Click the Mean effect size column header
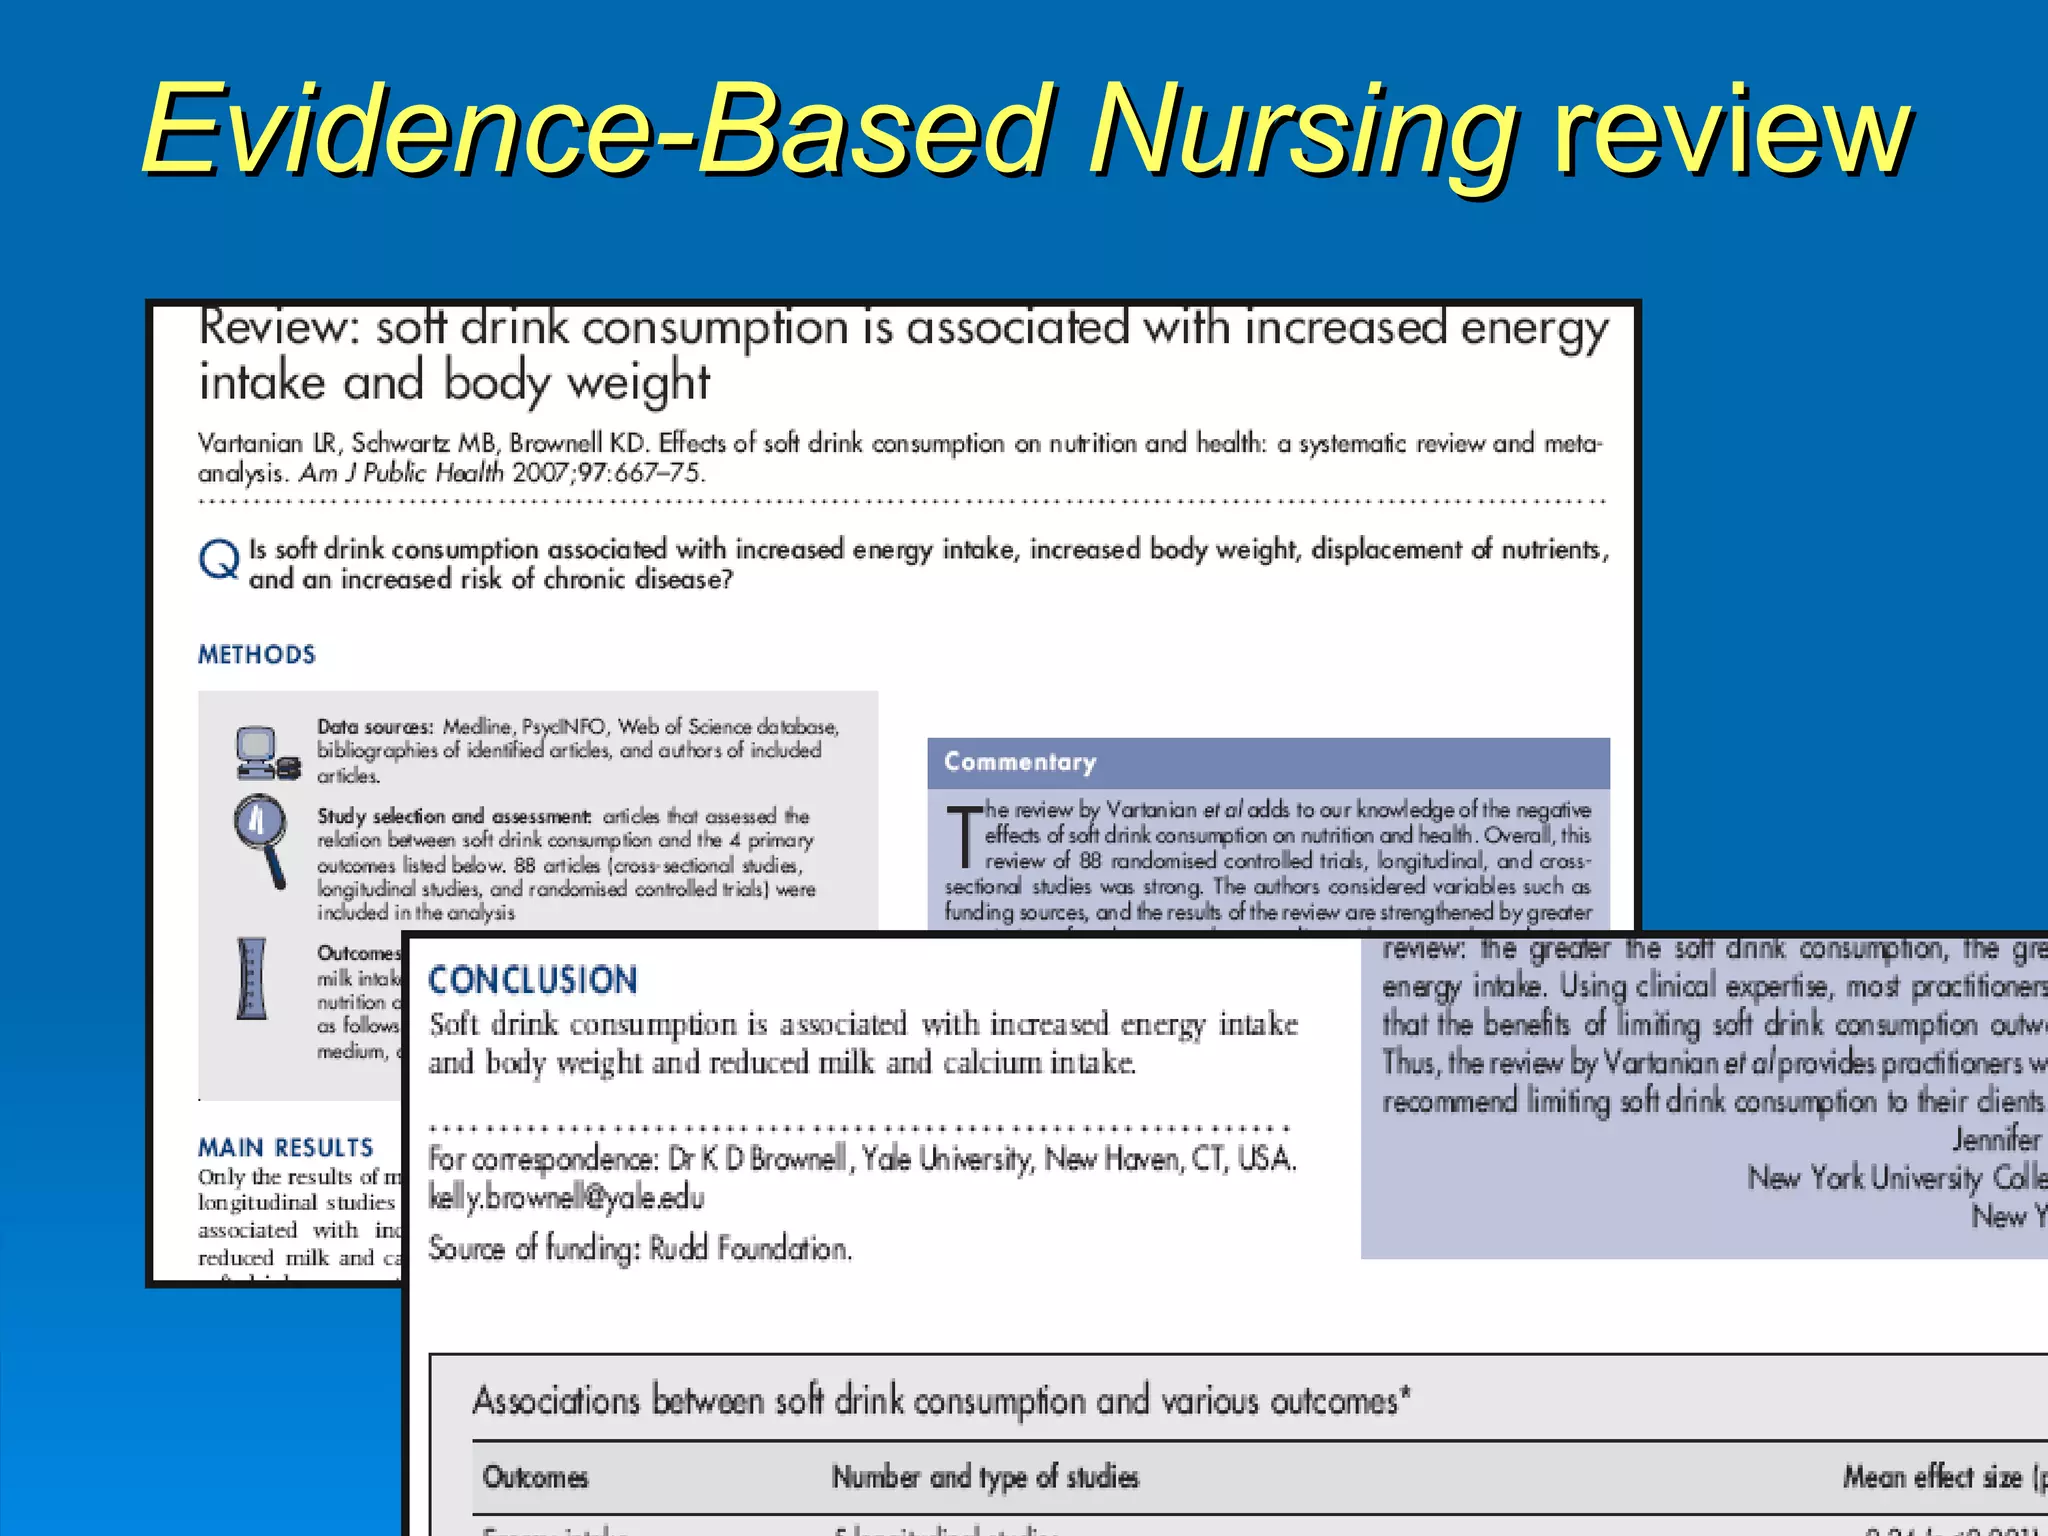The image size is (2048, 1536). click(x=1943, y=1477)
